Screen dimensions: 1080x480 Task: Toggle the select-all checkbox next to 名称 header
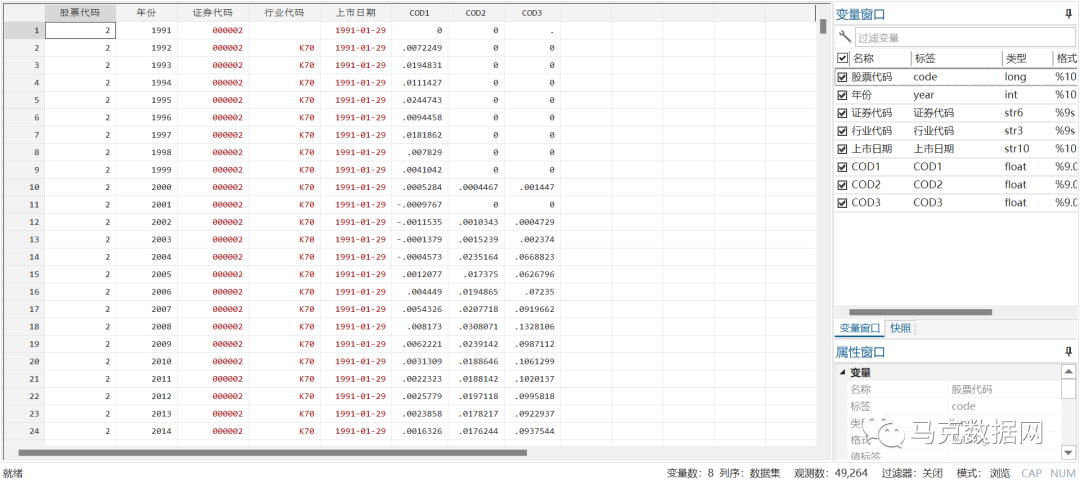click(x=842, y=59)
